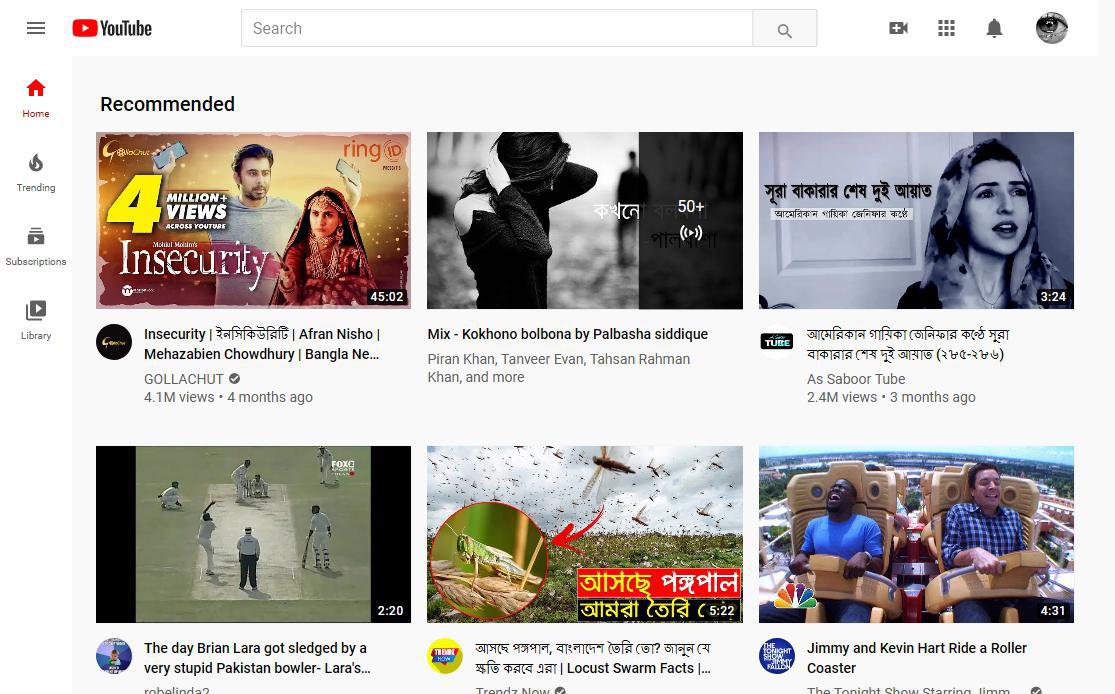Play the Jimmy and Kevin Hart roller coaster video
Screen dimensions: 1115x694
pyautogui.click(x=916, y=533)
